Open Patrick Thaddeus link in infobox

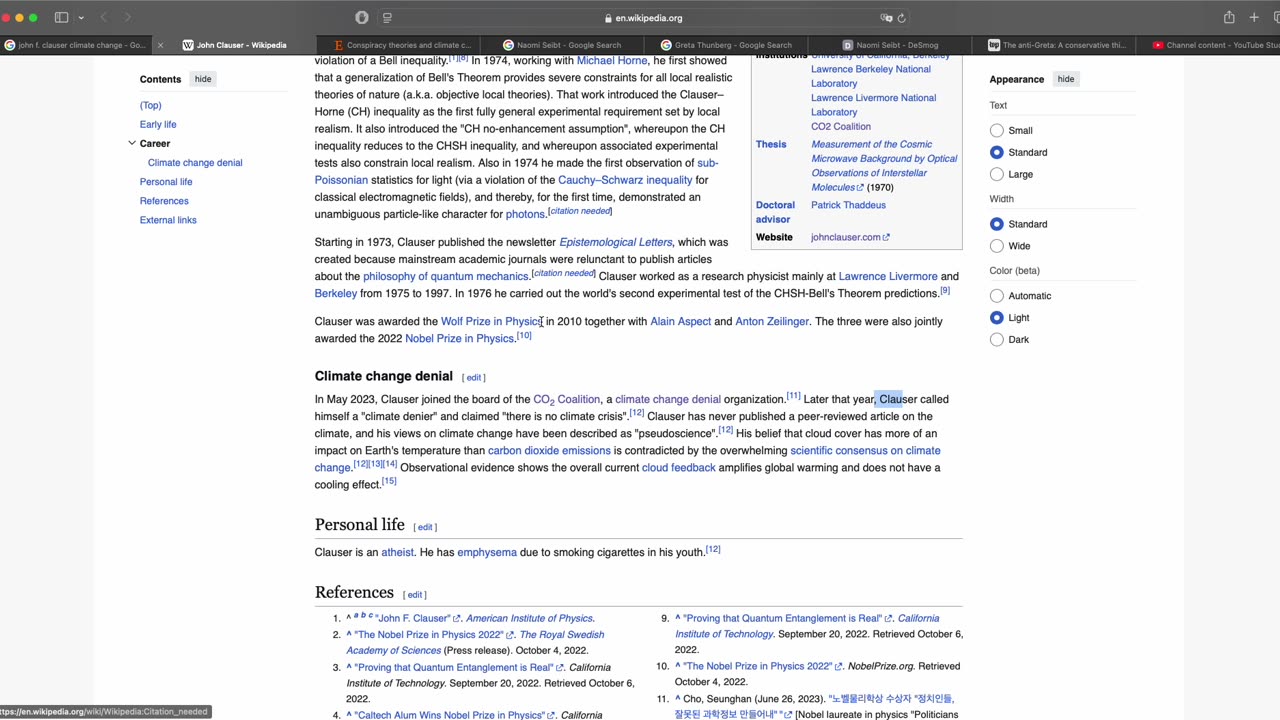pyautogui.click(x=848, y=205)
